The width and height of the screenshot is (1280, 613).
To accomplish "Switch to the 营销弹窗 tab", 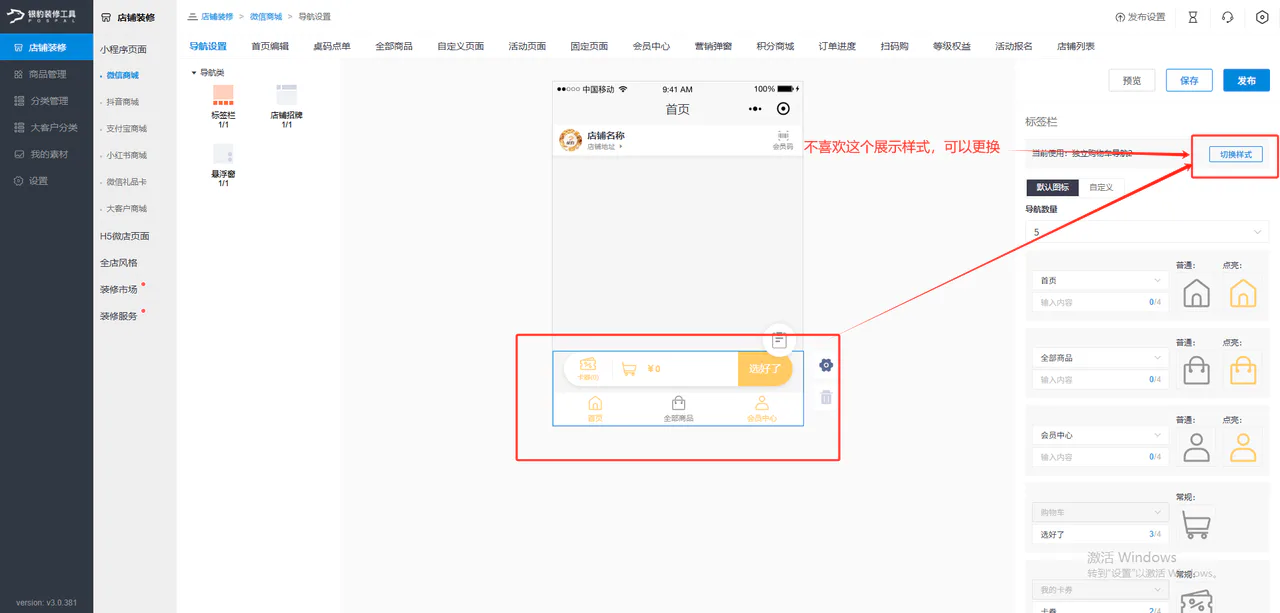I will 714,46.
